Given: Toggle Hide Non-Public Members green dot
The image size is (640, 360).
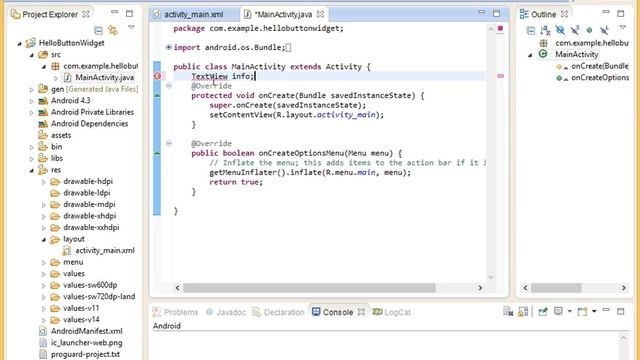Looking at the screenshot, I should pyautogui.click(x=589, y=30).
